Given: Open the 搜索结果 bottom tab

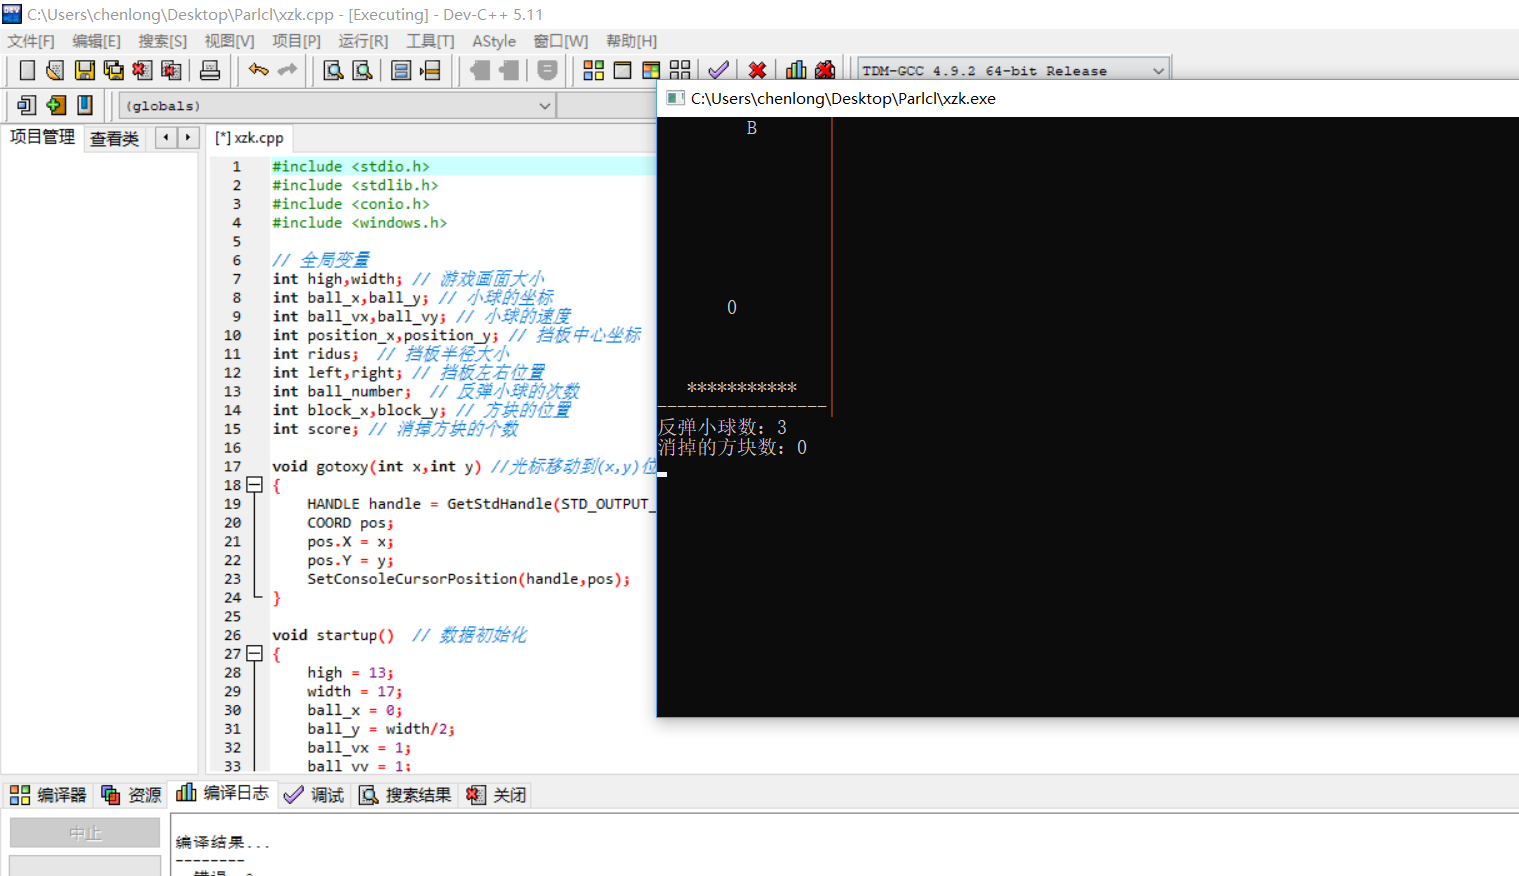Looking at the screenshot, I should pos(405,795).
